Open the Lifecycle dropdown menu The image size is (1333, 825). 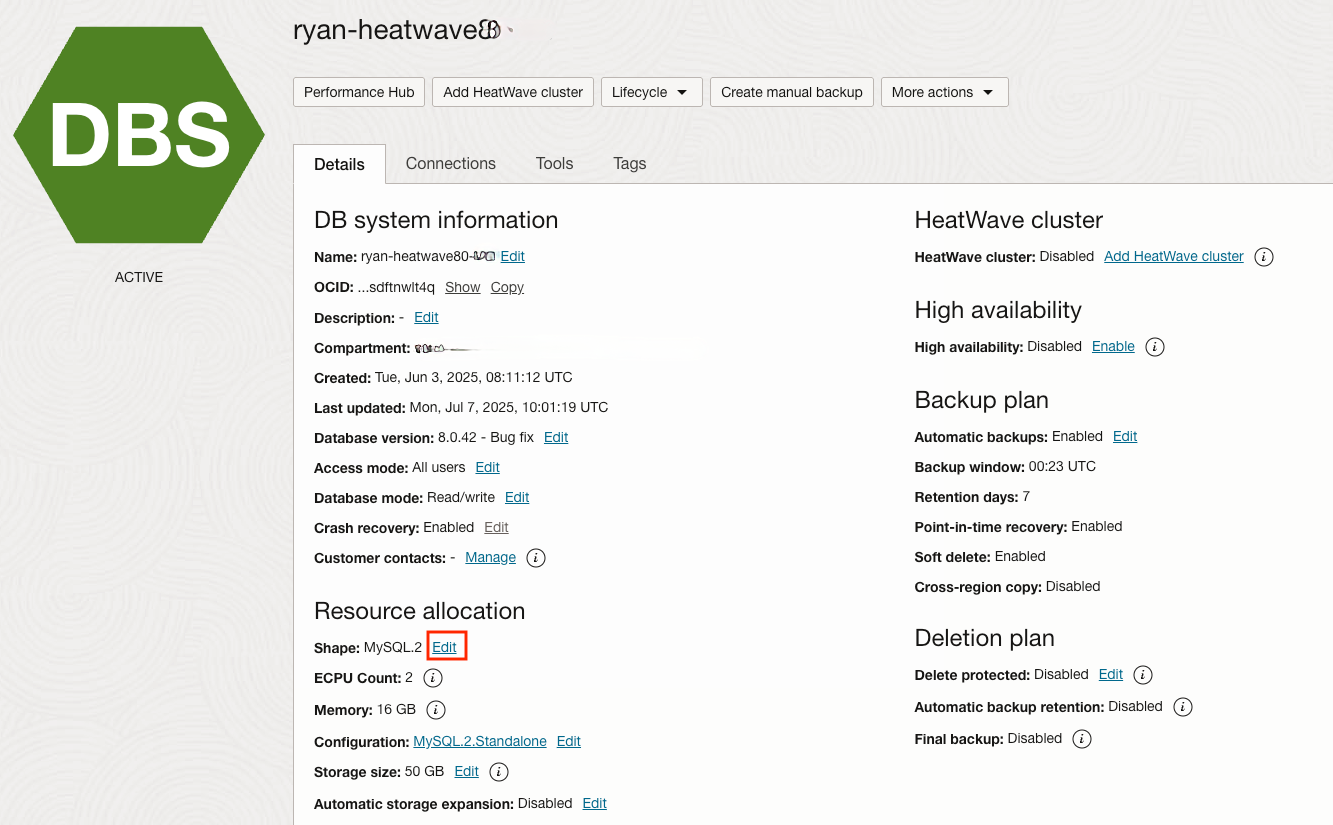651,92
